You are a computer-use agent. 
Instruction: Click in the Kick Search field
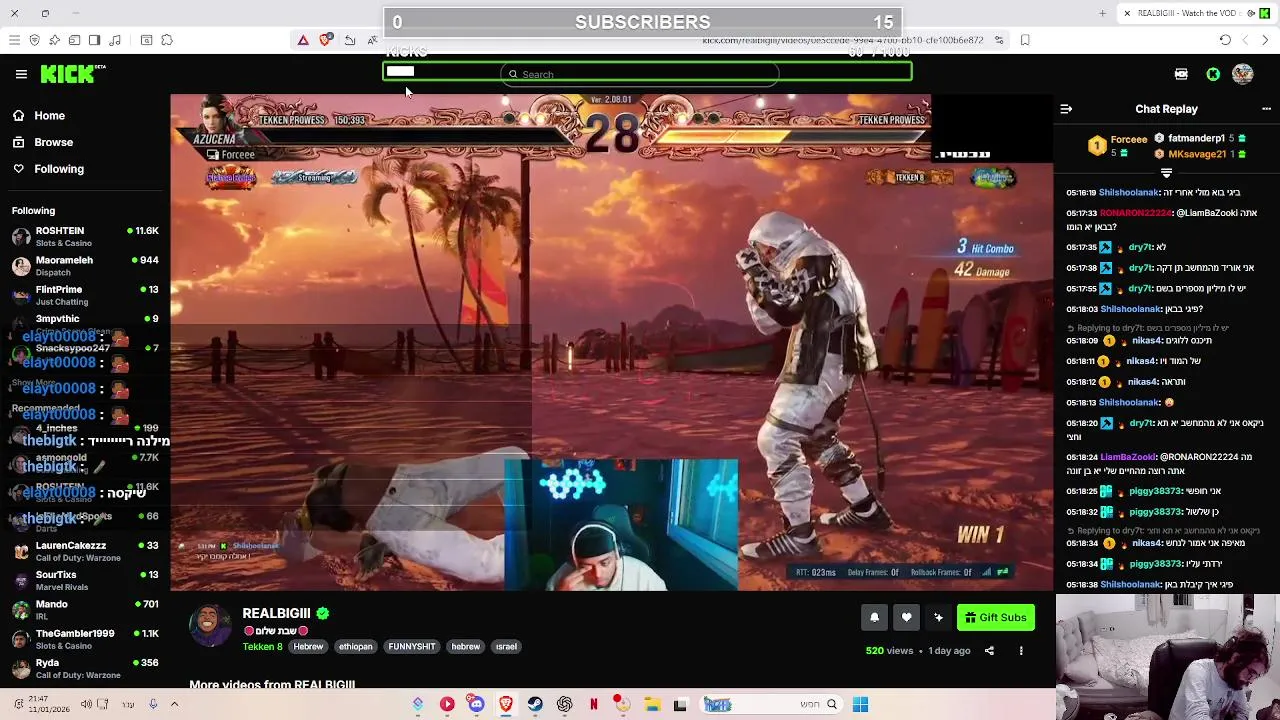[640, 74]
